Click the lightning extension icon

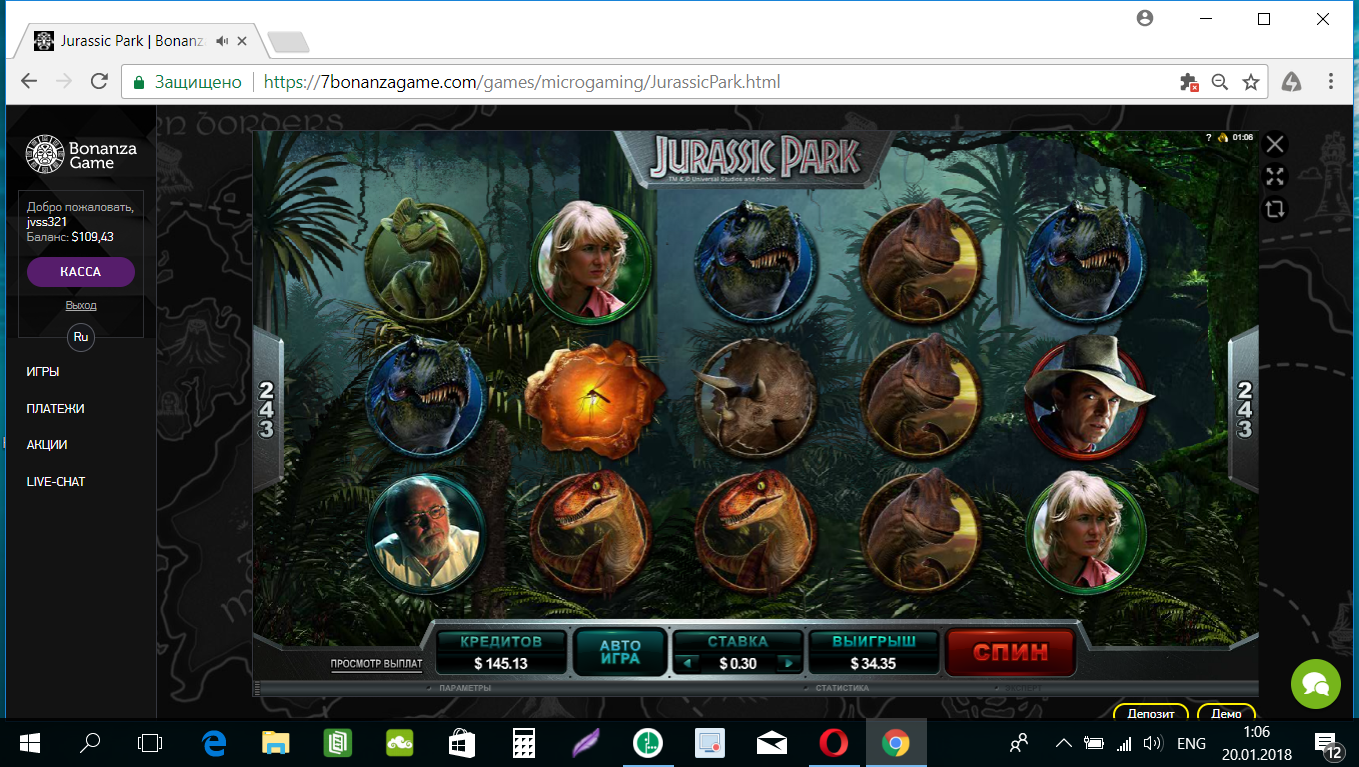1292,82
